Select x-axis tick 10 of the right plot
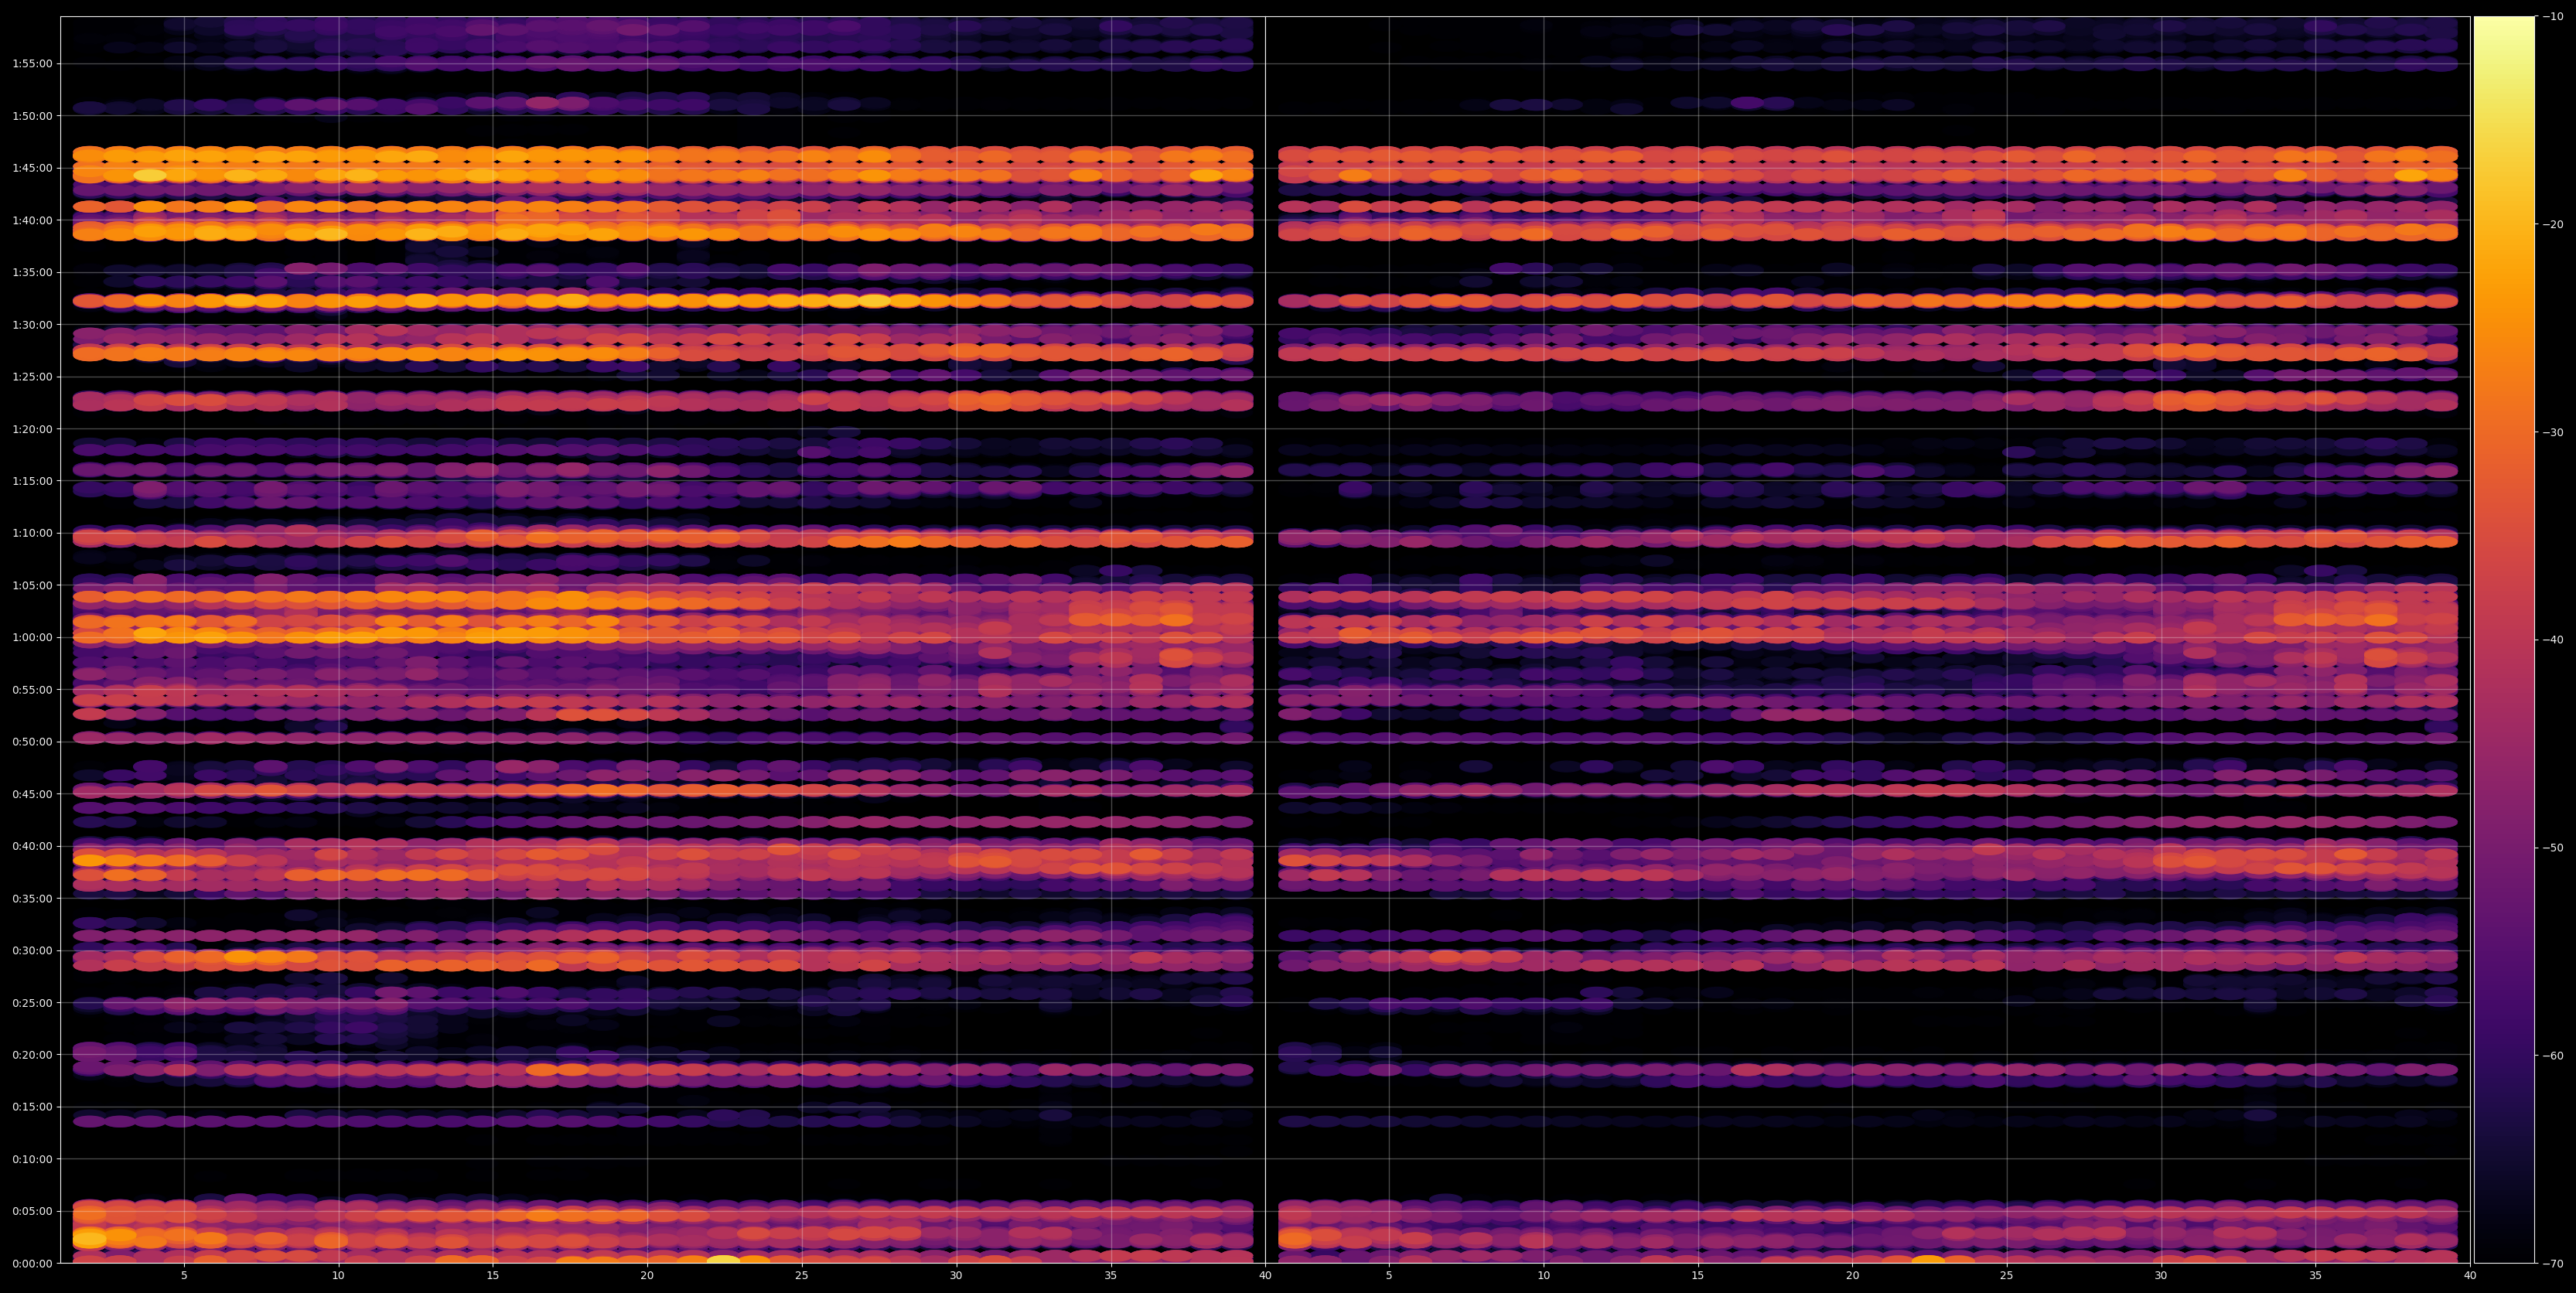 tap(1543, 1276)
